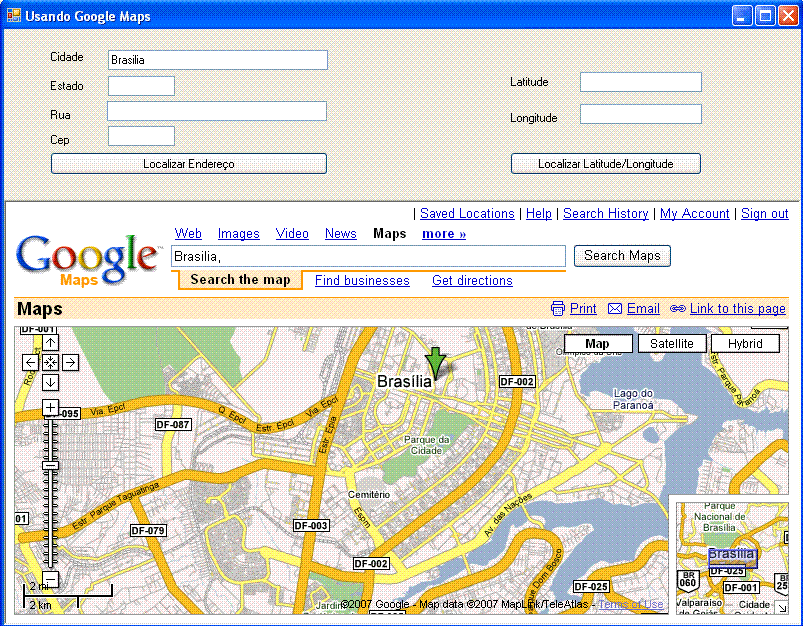
Task: Expand the more » menu
Action: [x=444, y=234]
